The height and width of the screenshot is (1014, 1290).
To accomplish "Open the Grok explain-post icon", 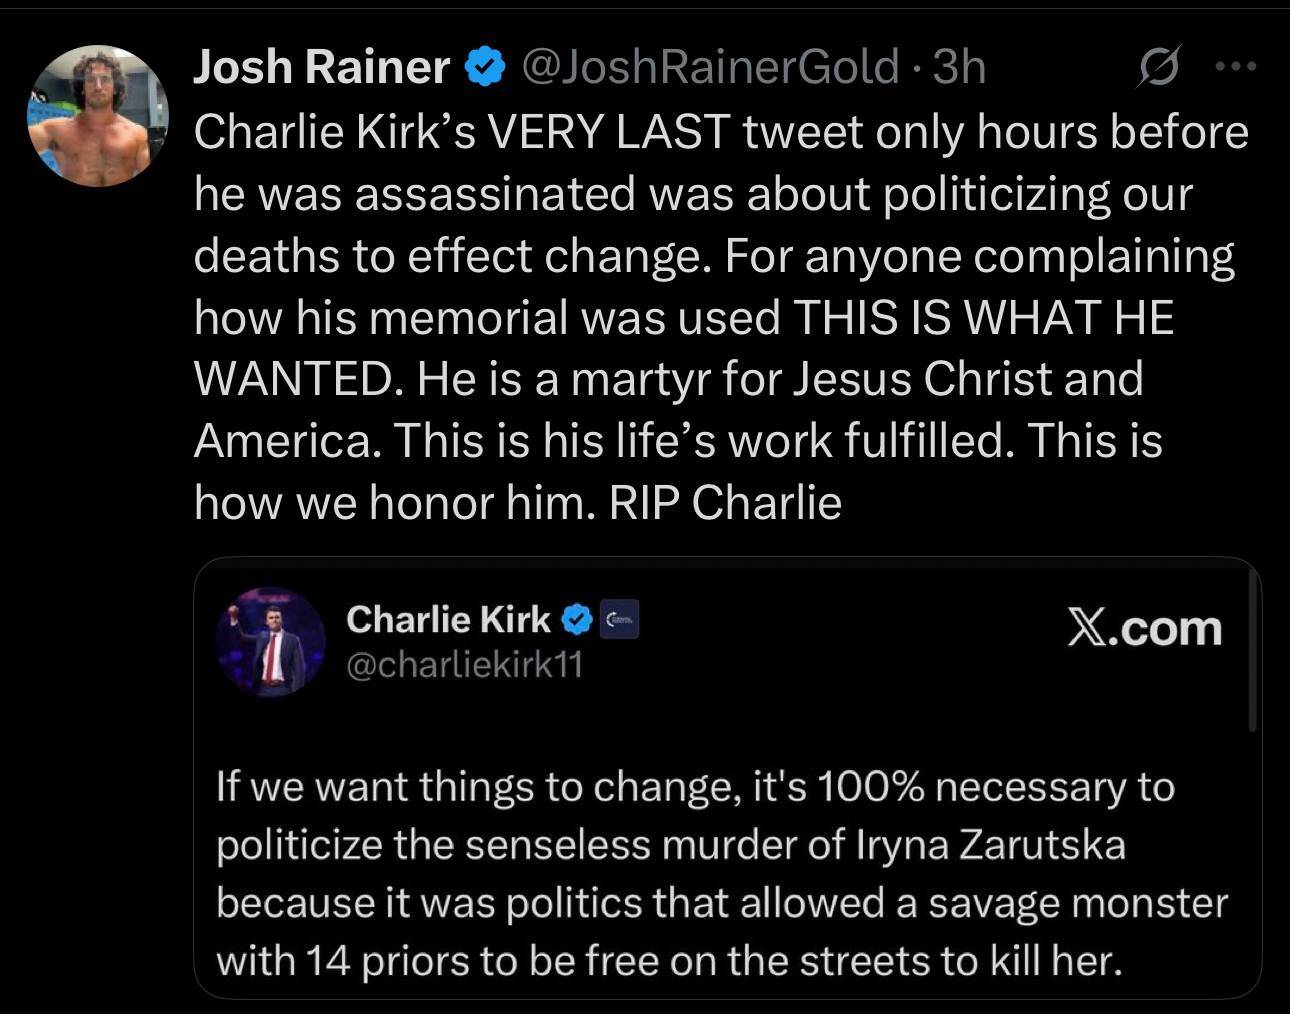I will pyautogui.click(x=1159, y=68).
